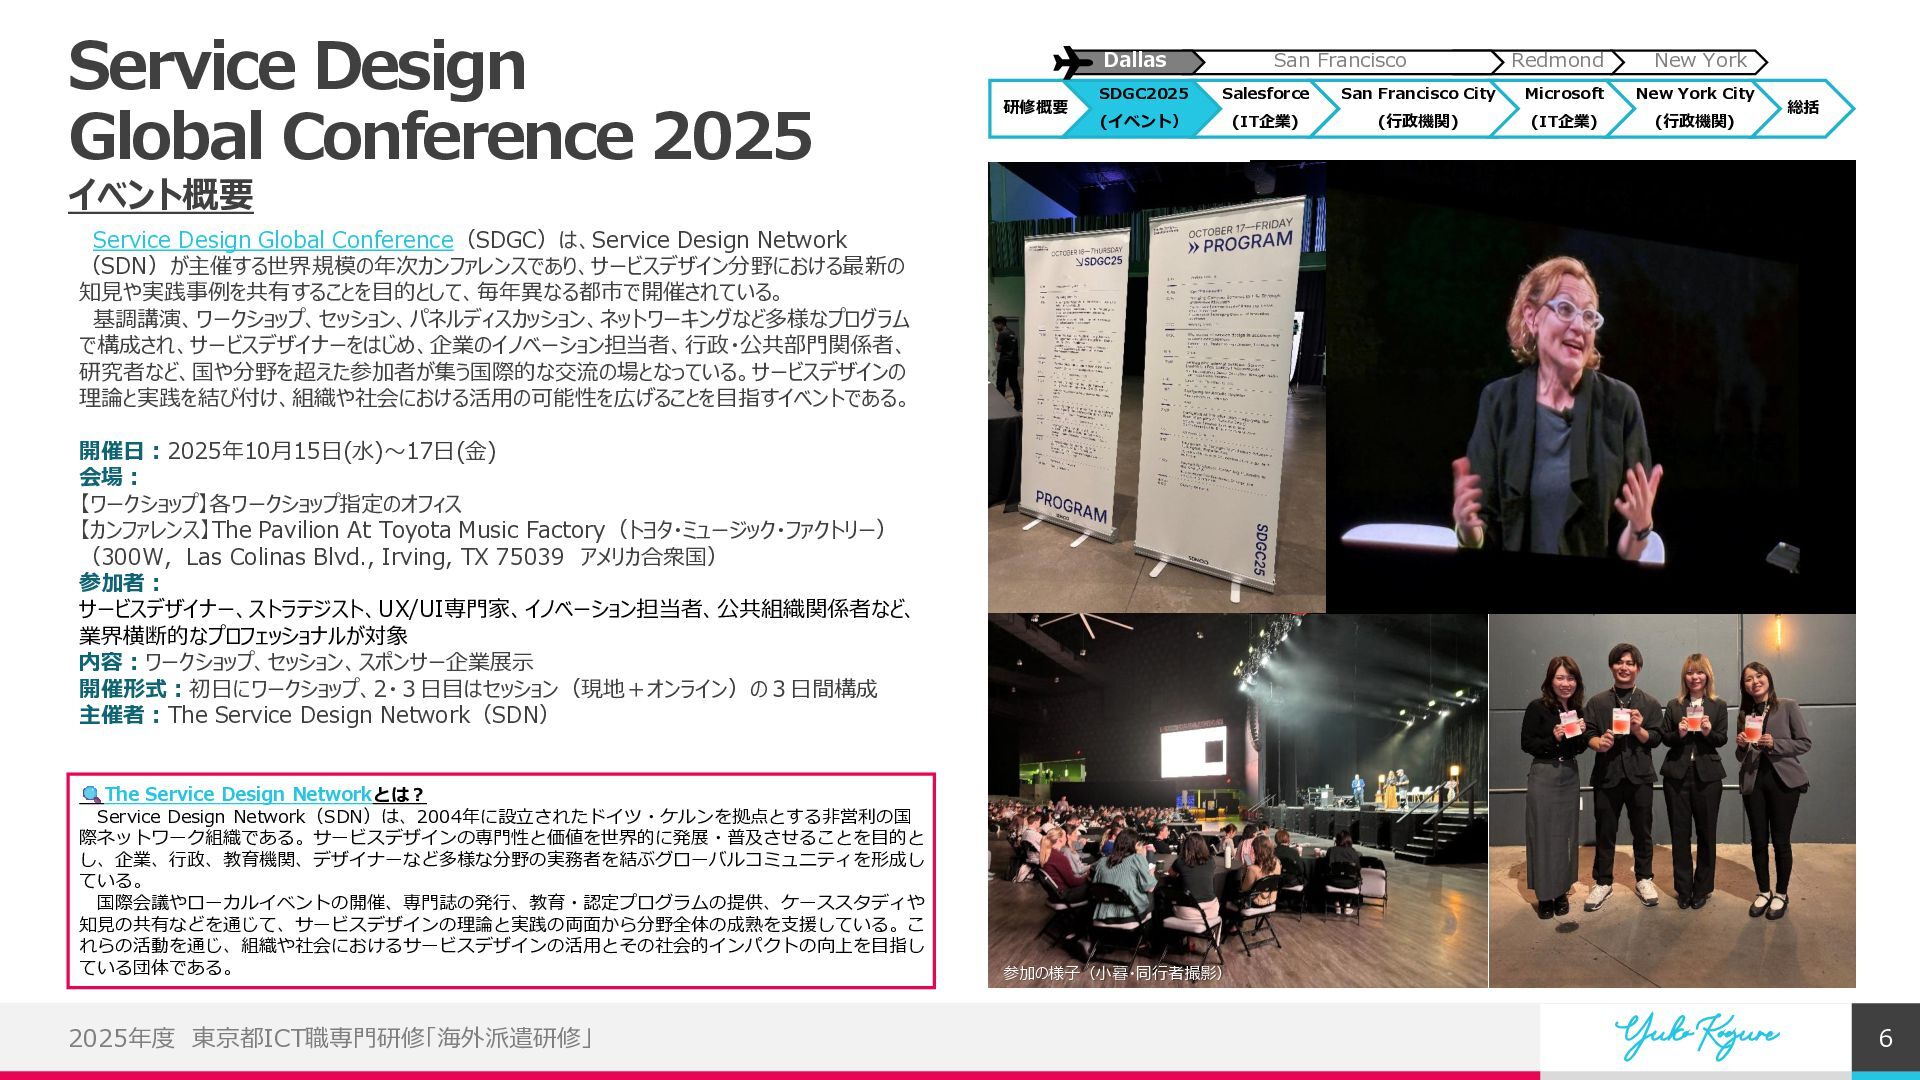Click the magnifier icon before The Service Design Network
The width and height of the screenshot is (1920, 1080).
(91, 795)
